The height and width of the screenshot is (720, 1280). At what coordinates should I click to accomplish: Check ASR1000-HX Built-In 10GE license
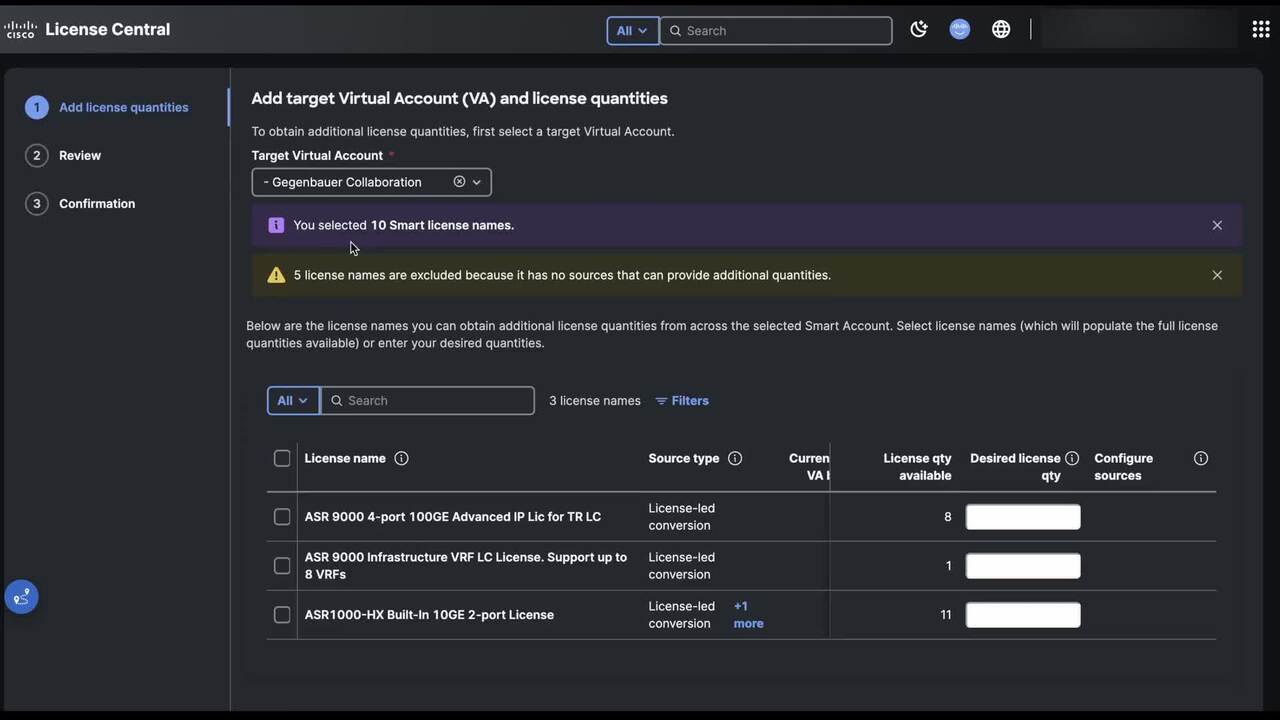pyautogui.click(x=282, y=615)
